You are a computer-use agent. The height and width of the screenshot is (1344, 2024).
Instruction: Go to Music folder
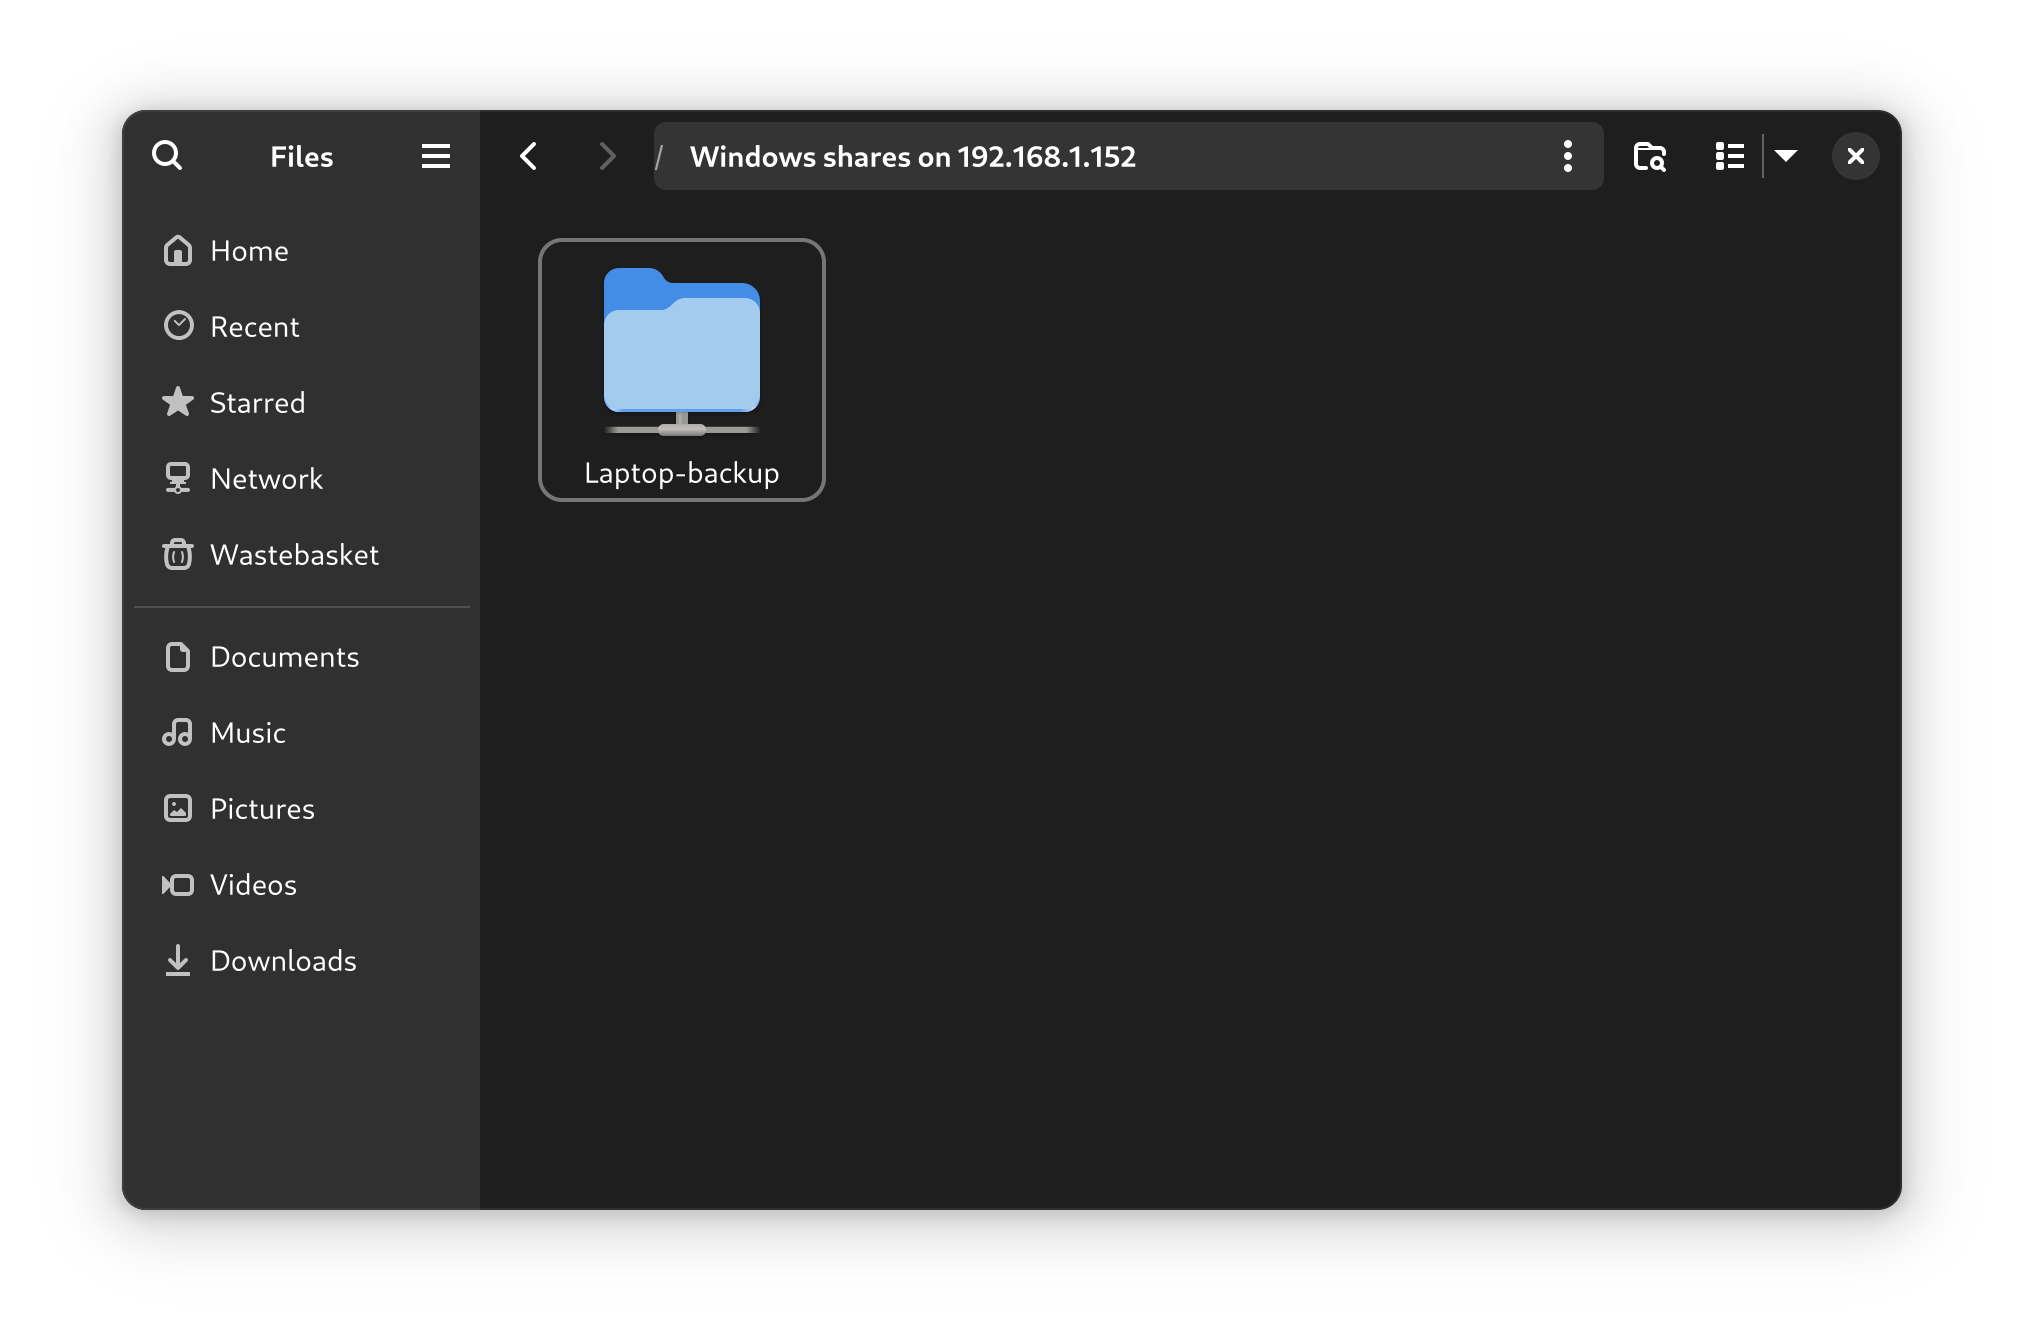pyautogui.click(x=302, y=733)
